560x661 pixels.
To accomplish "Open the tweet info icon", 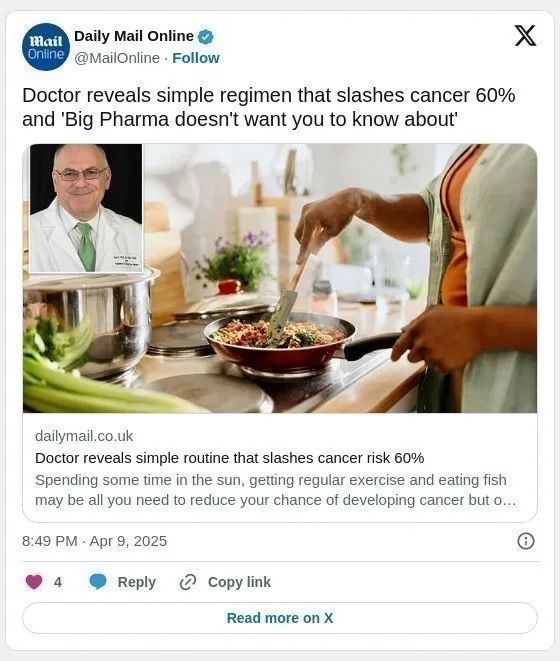I will (x=525, y=541).
